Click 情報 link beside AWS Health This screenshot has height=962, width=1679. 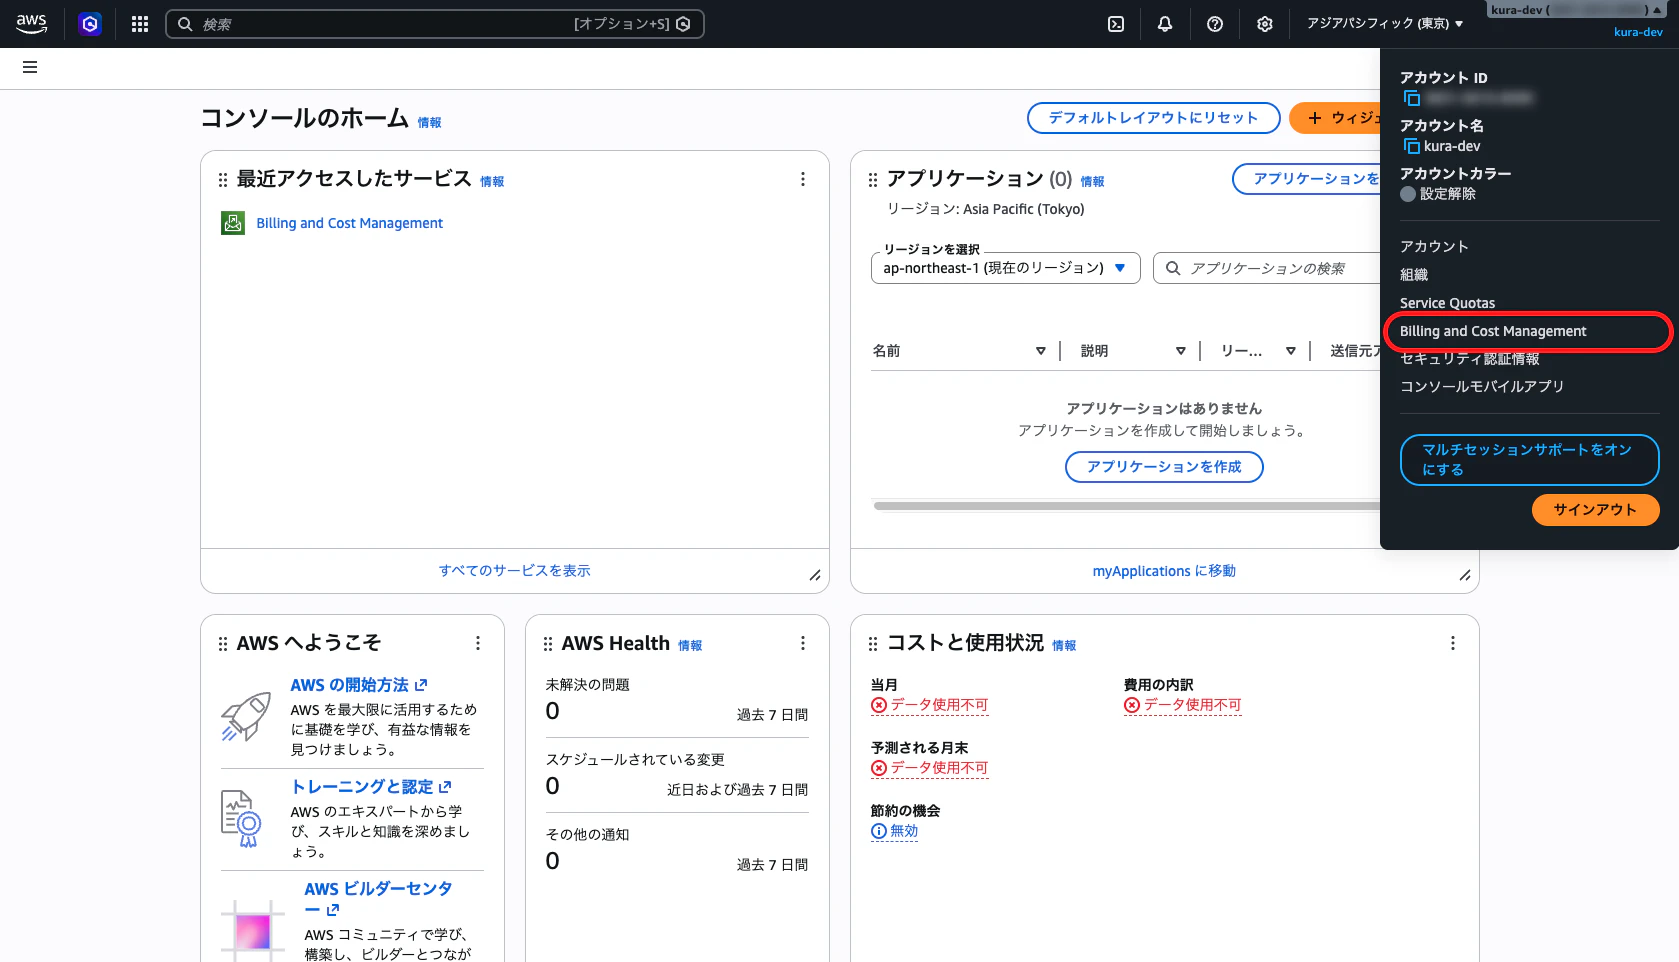tap(690, 645)
